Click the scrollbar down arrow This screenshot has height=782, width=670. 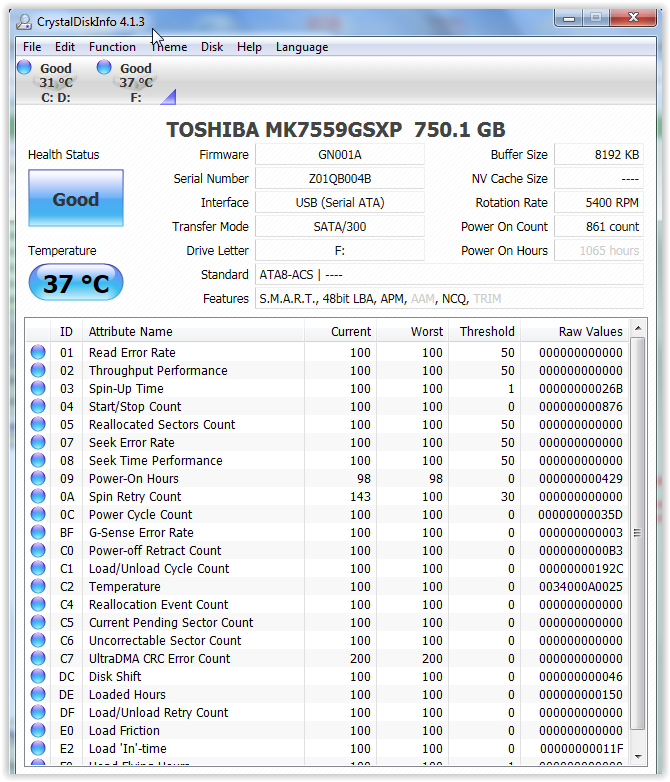638,757
